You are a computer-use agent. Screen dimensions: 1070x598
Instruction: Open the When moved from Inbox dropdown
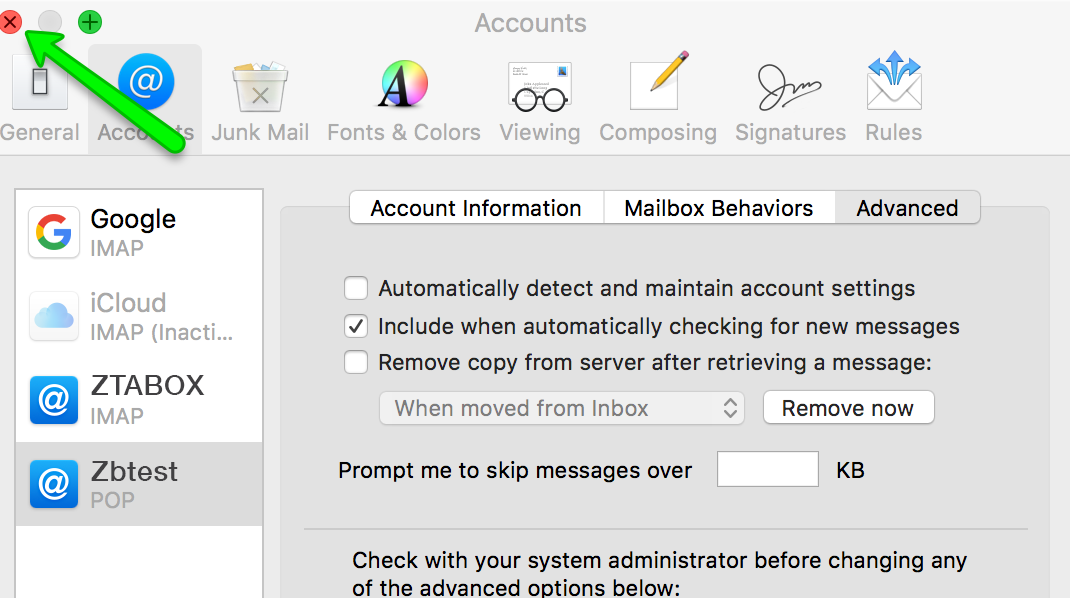(x=561, y=408)
